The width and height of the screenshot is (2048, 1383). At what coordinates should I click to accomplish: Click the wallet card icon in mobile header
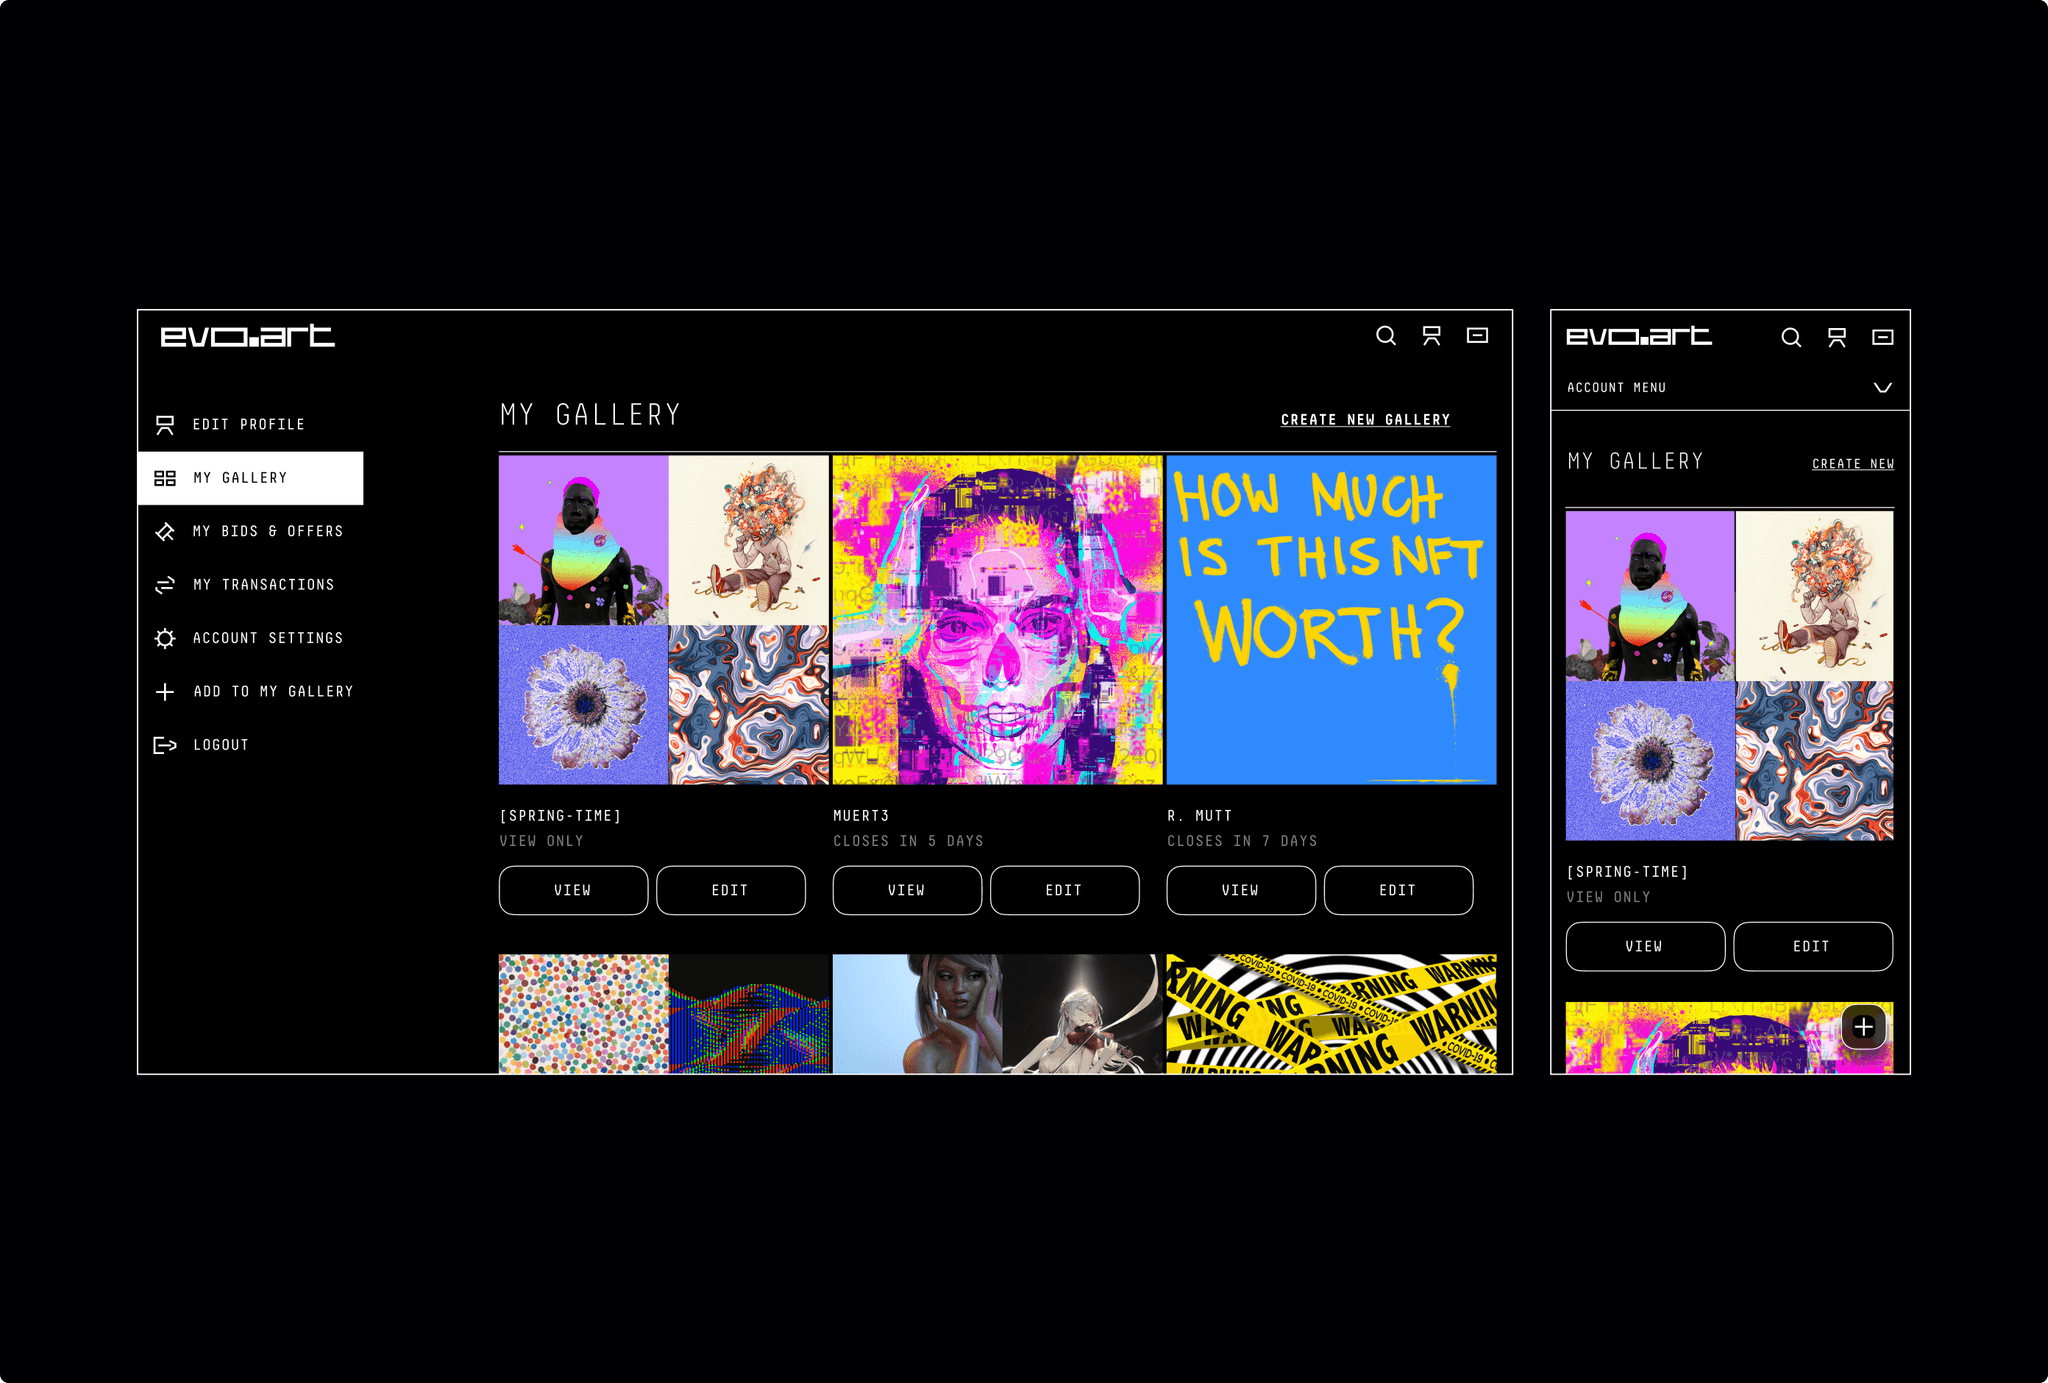[x=1882, y=337]
